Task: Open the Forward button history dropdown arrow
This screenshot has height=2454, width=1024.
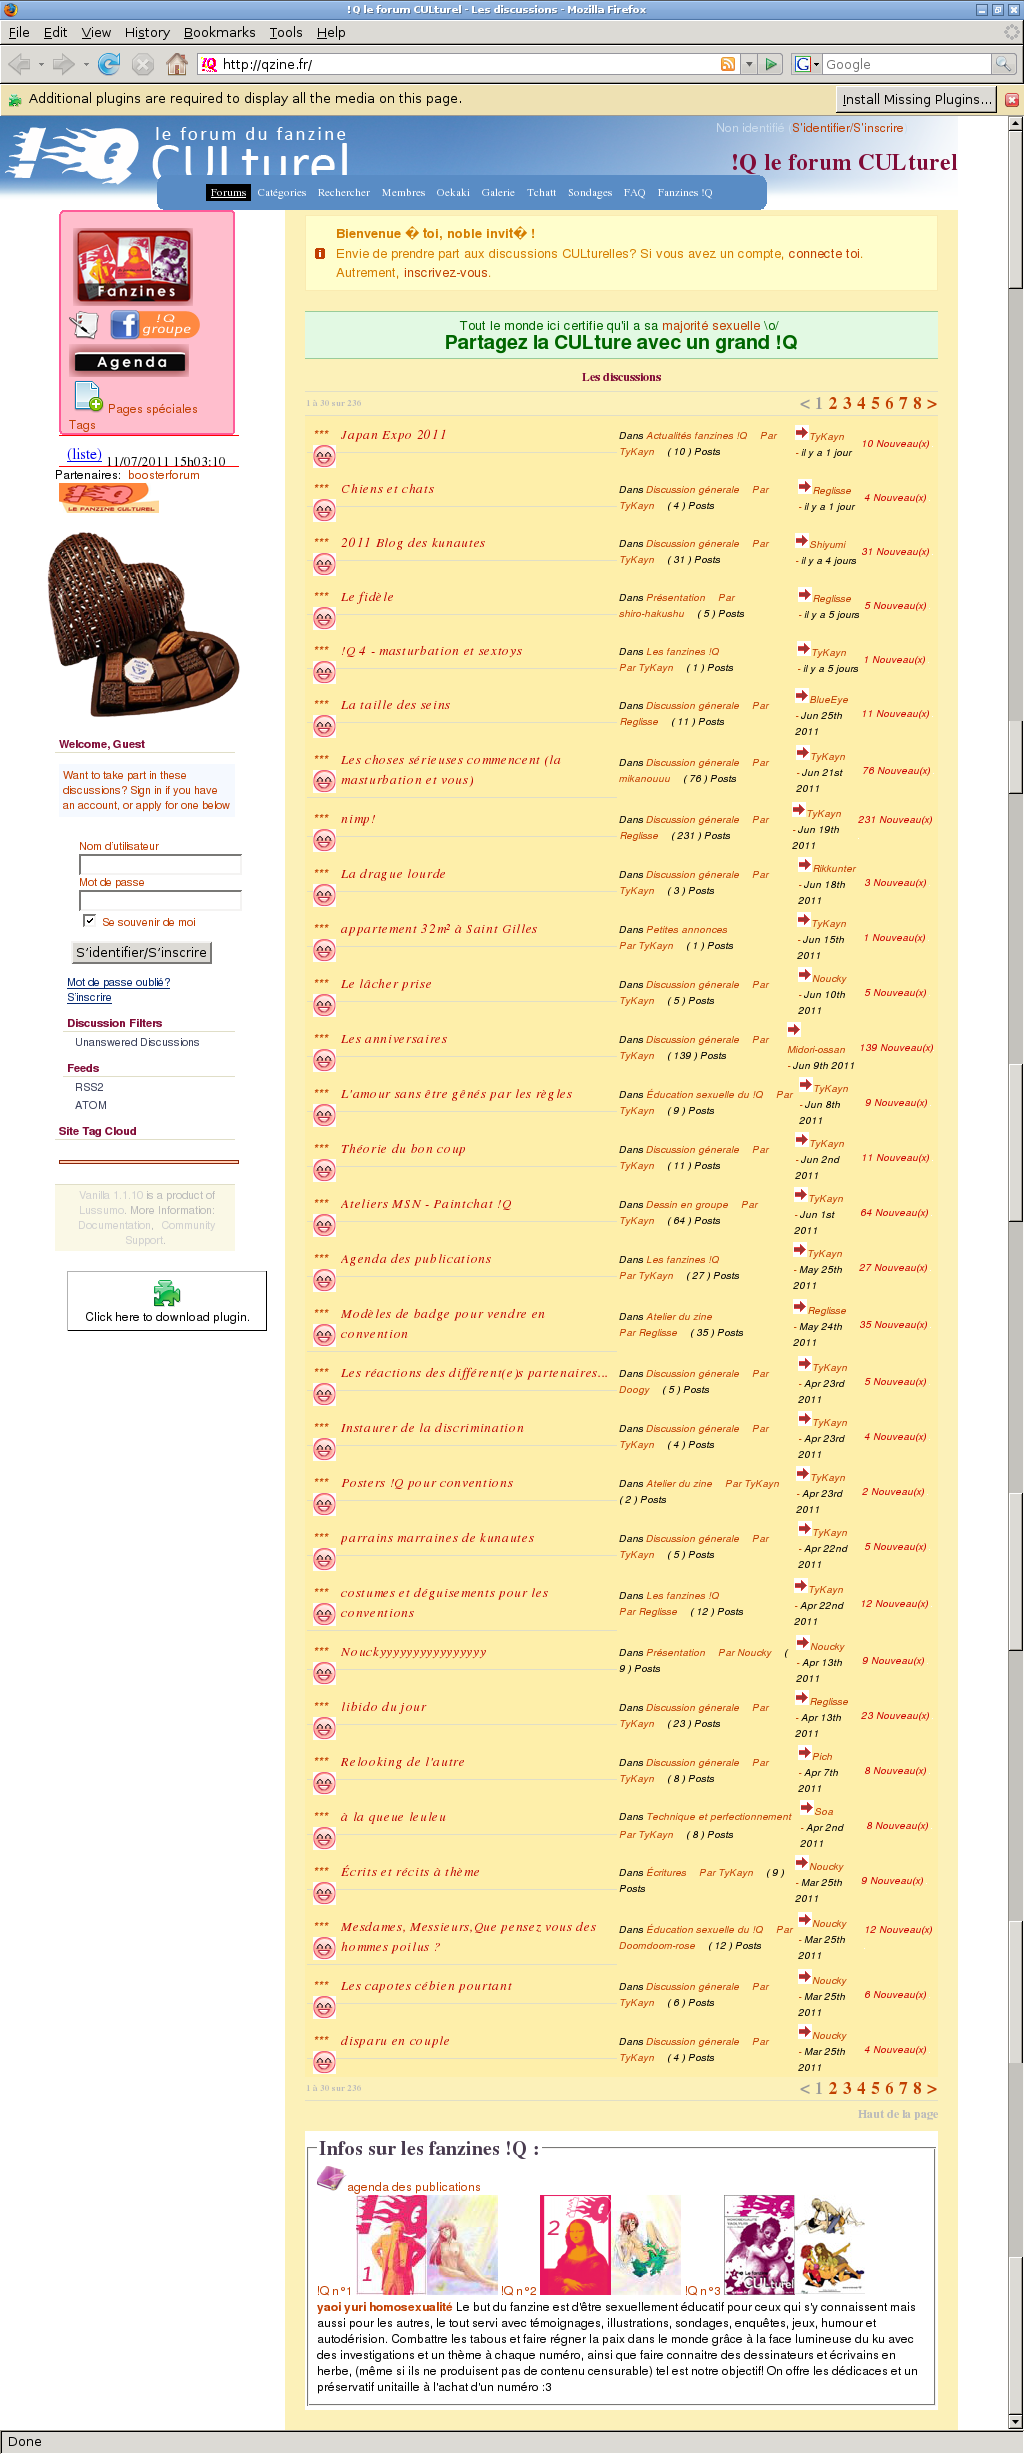Action: click(86, 64)
